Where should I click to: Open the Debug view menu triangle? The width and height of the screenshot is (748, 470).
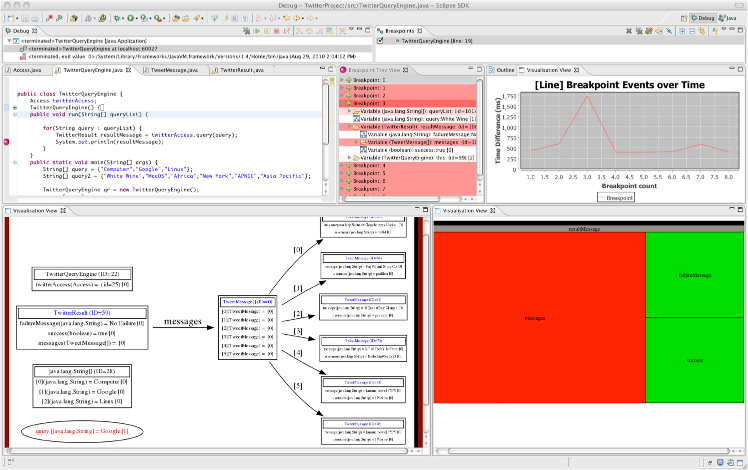351,30
